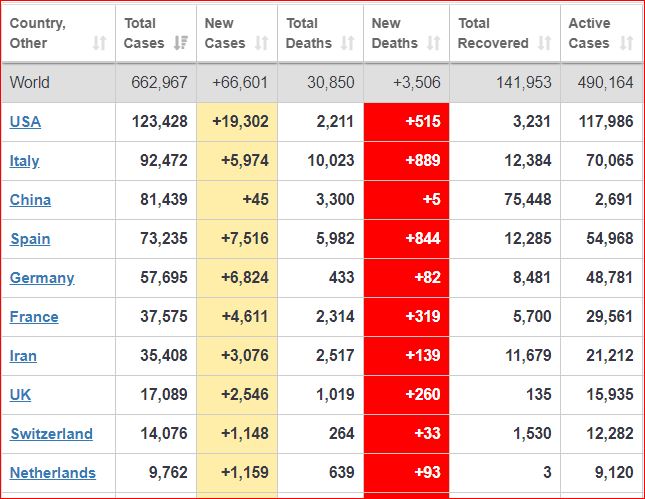Click the Country, Other header label

tap(37, 33)
